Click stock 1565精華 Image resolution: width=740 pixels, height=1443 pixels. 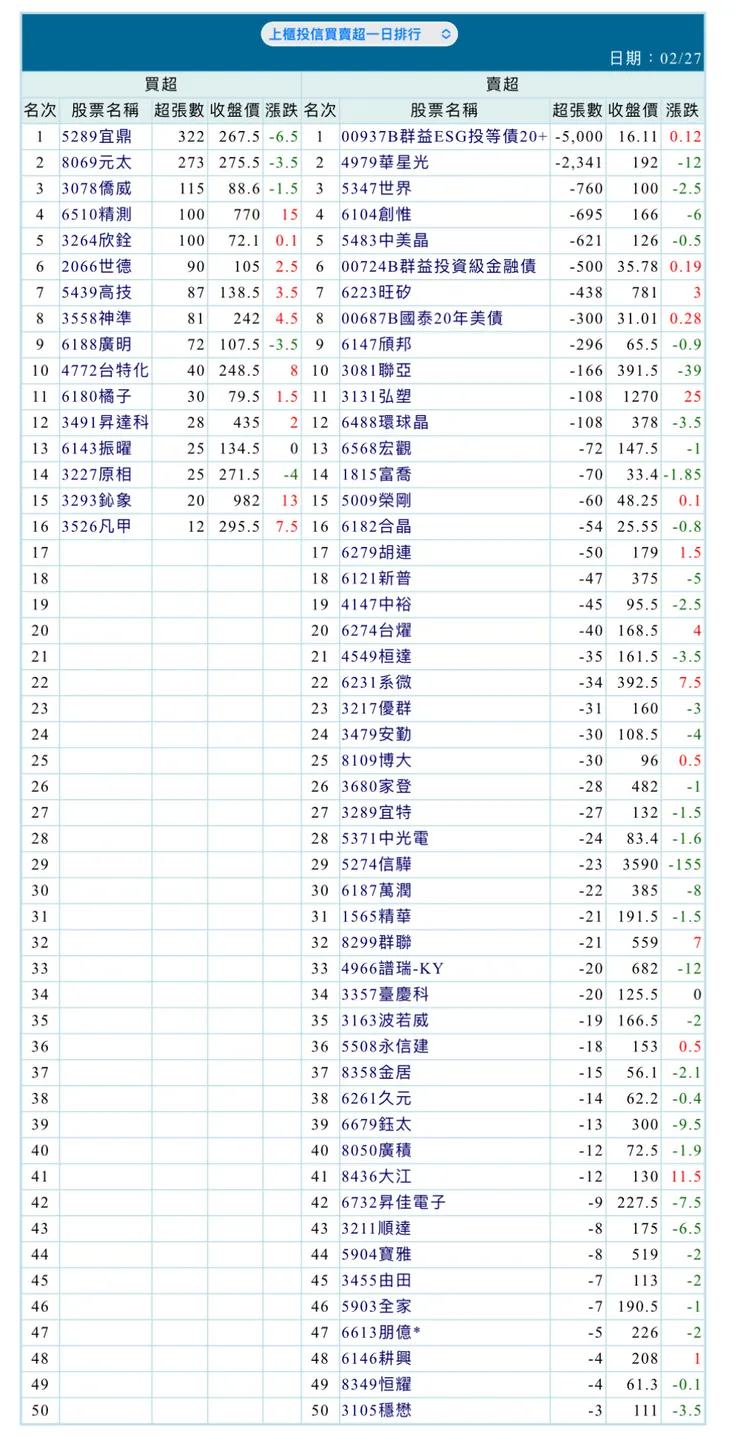[376, 916]
